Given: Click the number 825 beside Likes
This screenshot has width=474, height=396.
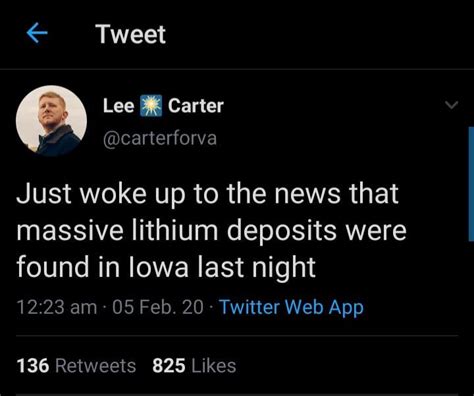Looking at the screenshot, I should (x=169, y=365).
